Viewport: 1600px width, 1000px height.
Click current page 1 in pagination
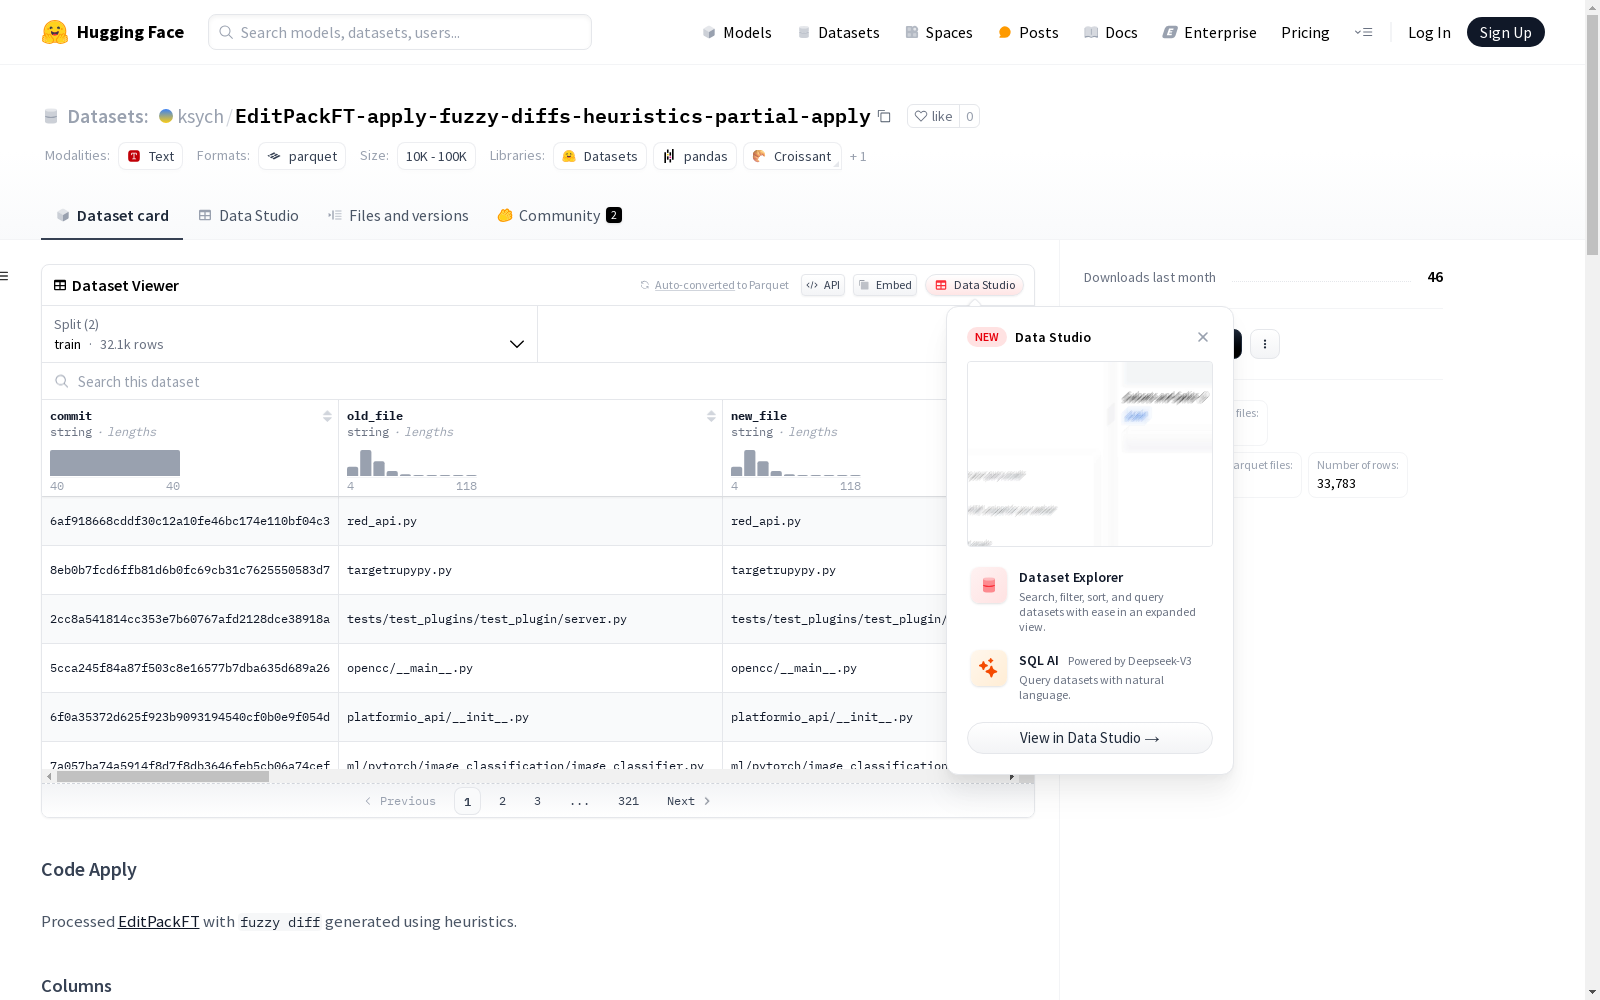467,801
